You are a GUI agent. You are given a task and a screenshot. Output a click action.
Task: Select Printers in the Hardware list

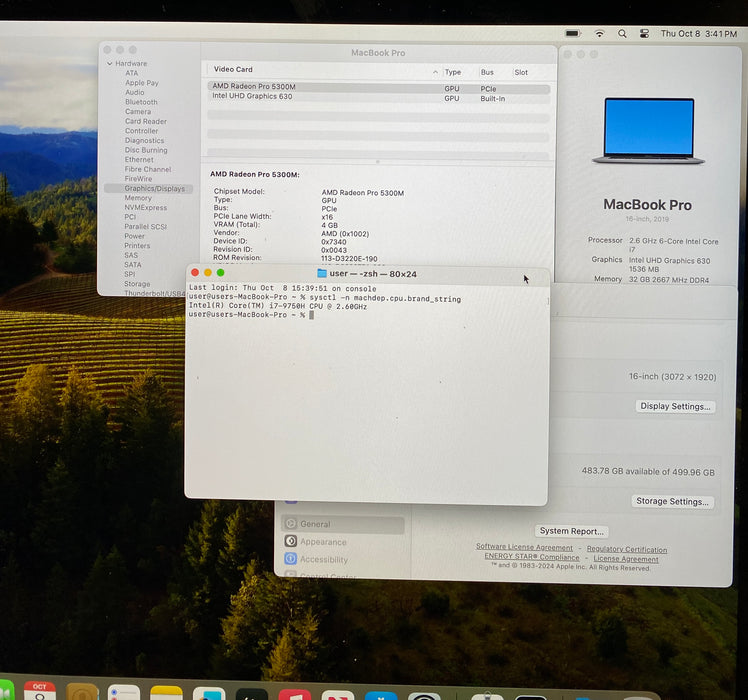(x=137, y=246)
